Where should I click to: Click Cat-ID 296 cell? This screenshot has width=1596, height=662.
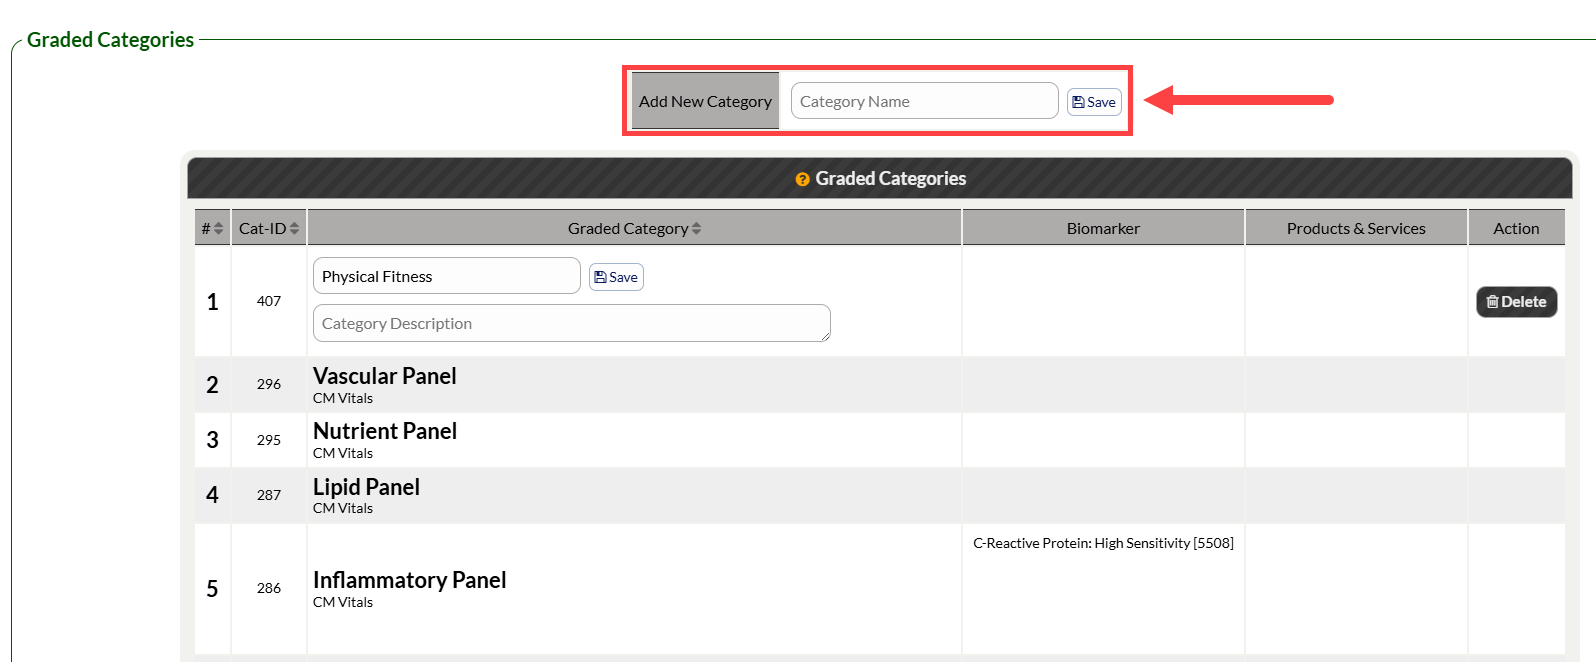point(269,384)
